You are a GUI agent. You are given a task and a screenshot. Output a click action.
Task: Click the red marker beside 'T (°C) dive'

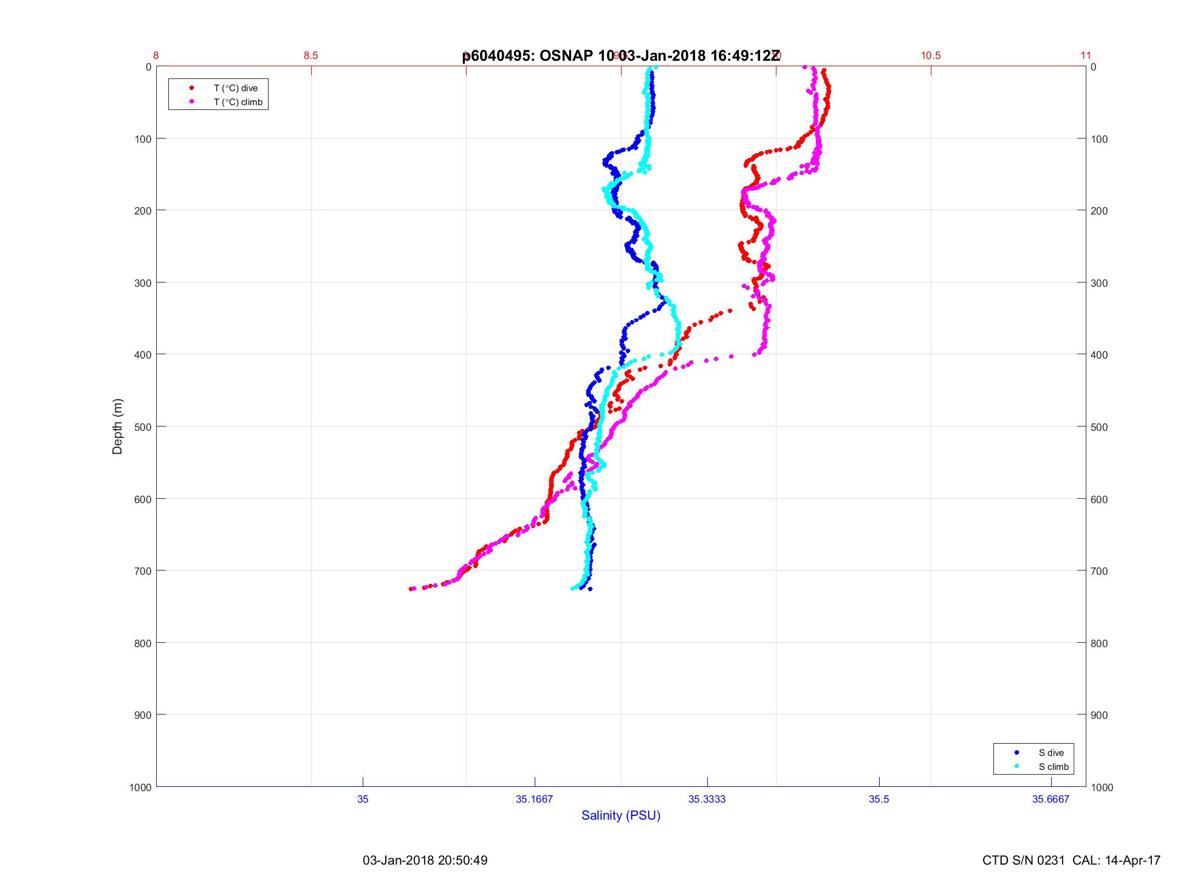pos(190,88)
